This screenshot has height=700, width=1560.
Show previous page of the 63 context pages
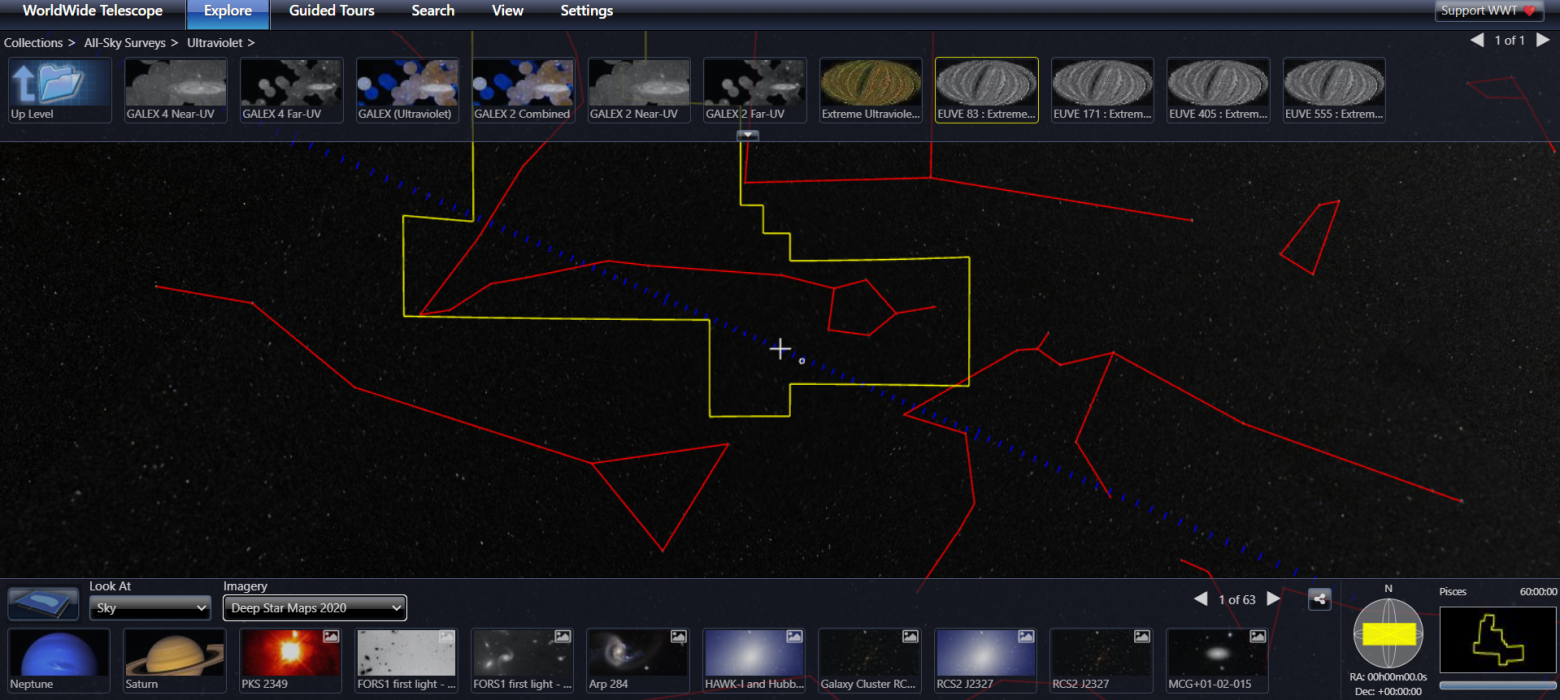[1201, 599]
